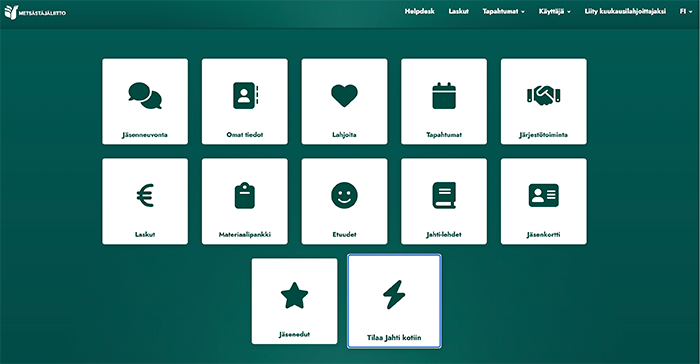Open the Laskut euro sign tile
This screenshot has width=700, height=364.
[145, 201]
